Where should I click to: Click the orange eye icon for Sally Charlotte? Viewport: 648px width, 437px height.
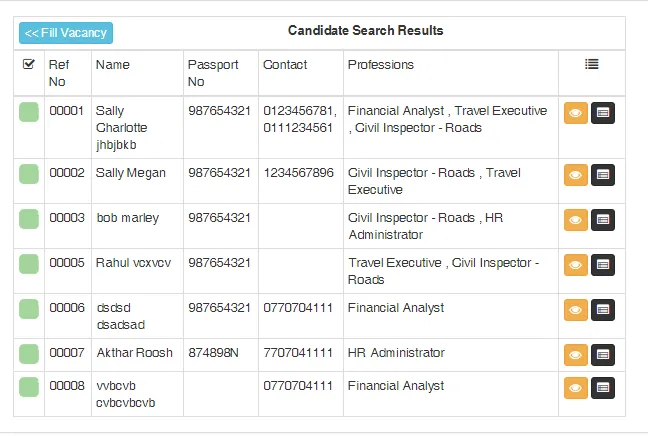tap(576, 113)
